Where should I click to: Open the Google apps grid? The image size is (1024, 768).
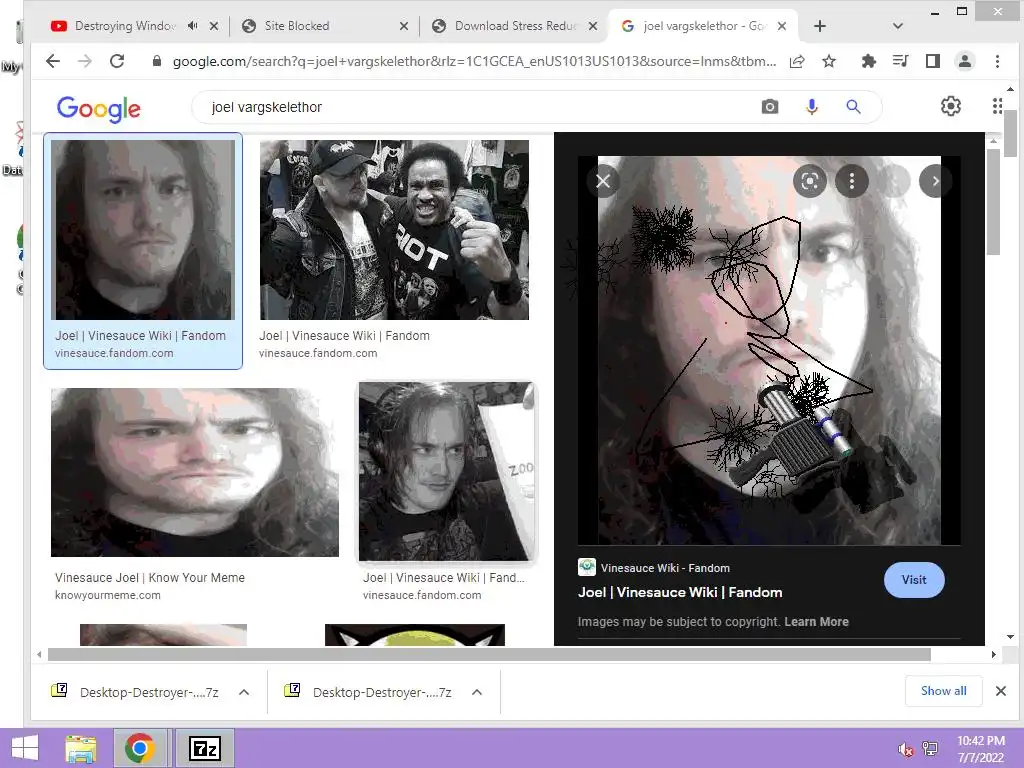tap(997, 106)
